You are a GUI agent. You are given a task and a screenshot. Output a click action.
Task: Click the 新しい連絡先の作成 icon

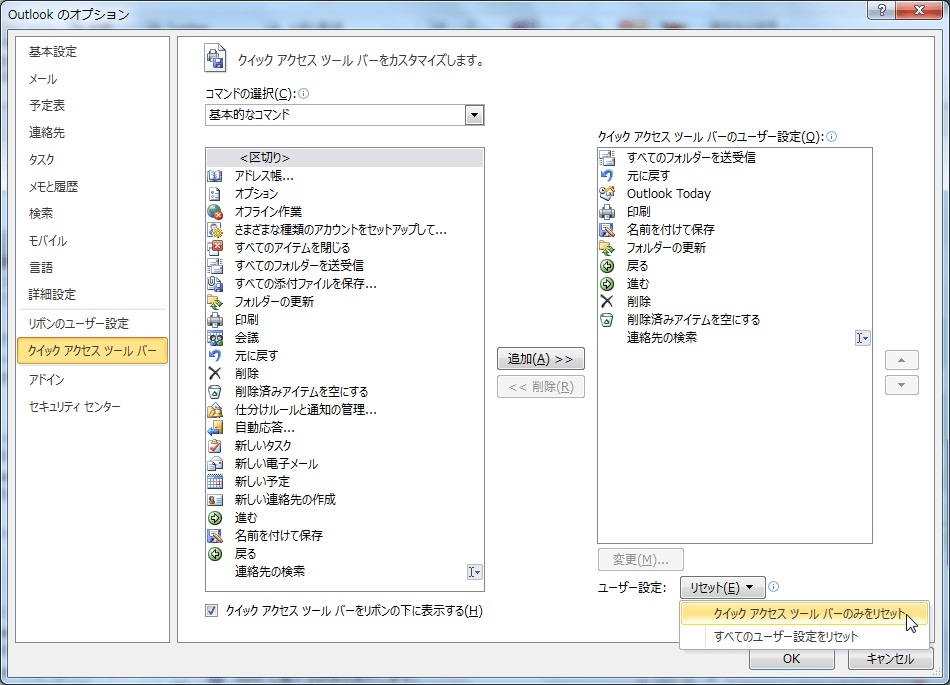point(215,500)
